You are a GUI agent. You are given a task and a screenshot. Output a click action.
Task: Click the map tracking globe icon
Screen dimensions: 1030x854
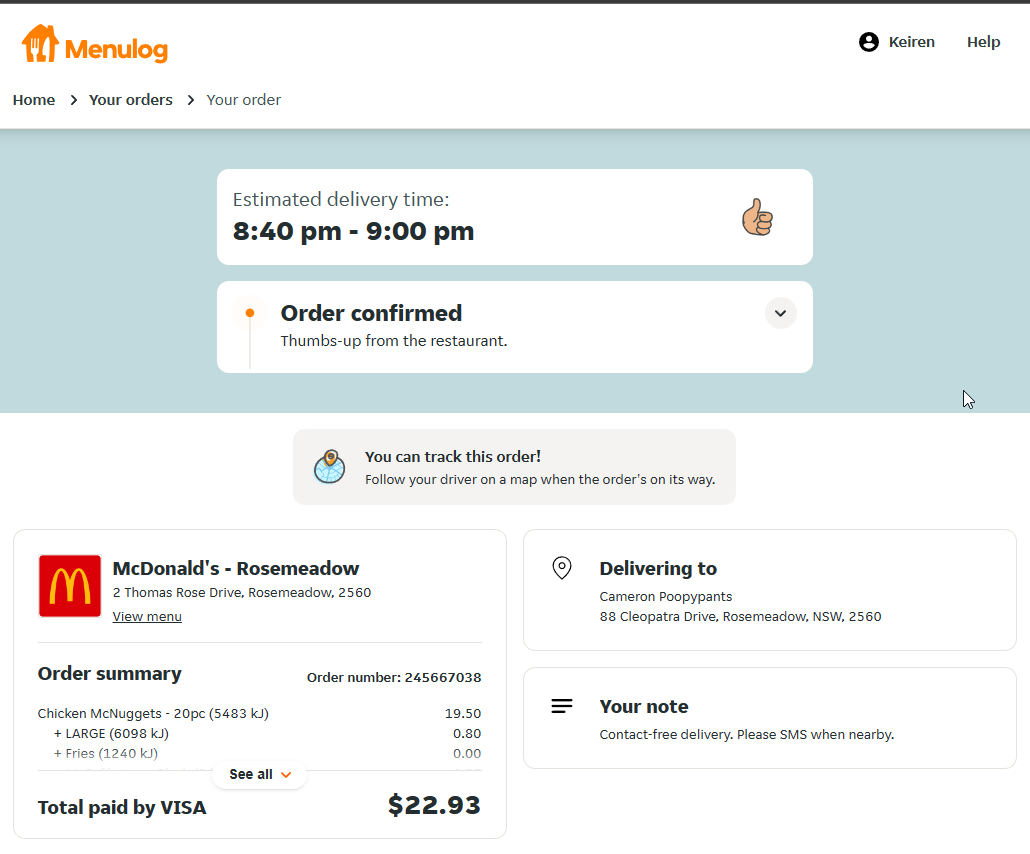pyautogui.click(x=329, y=467)
